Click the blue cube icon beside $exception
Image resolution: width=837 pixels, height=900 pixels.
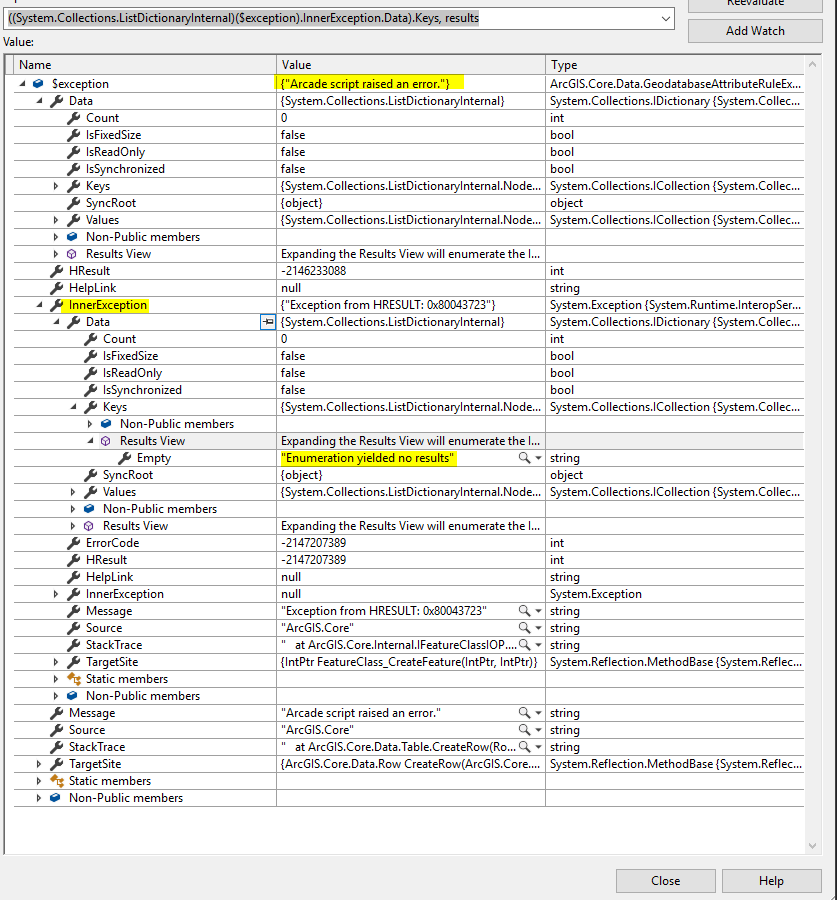pyautogui.click(x=38, y=84)
